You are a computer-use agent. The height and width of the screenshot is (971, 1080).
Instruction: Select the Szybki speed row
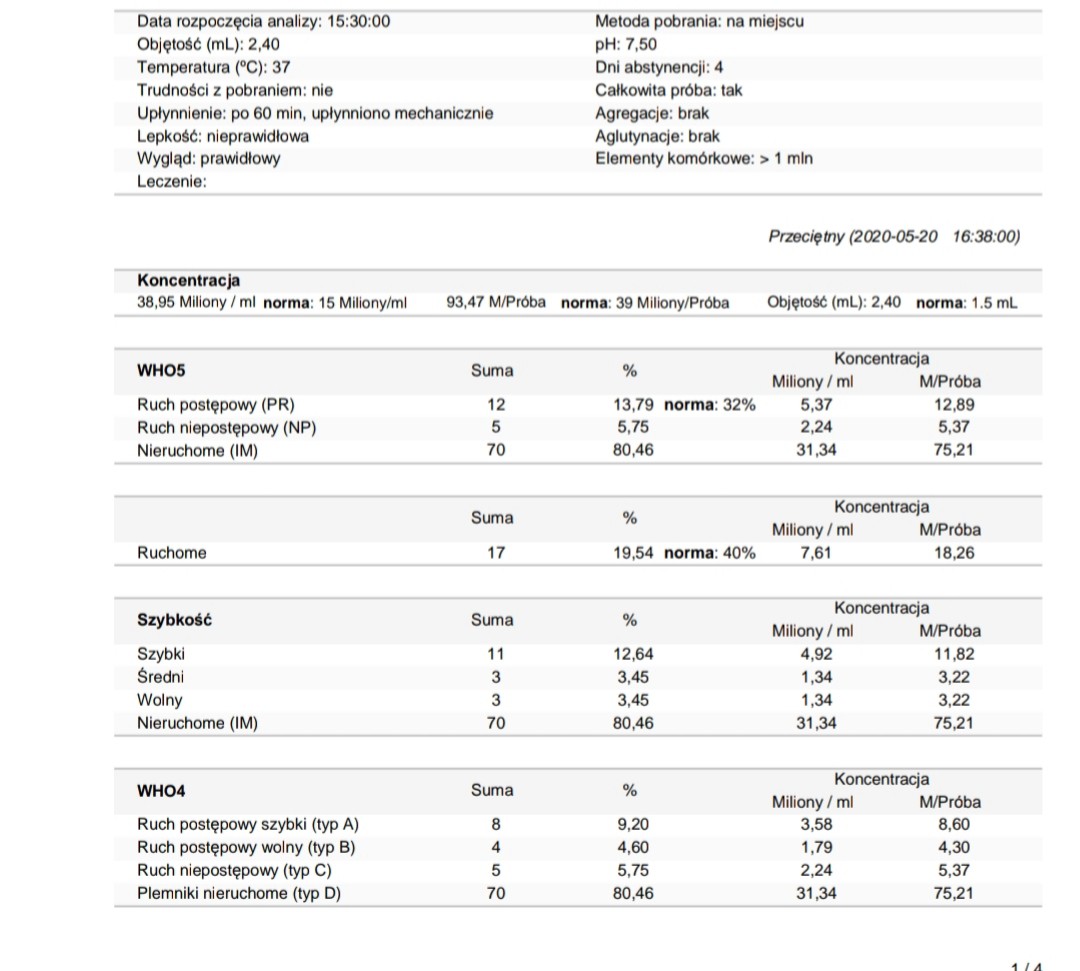(x=161, y=654)
